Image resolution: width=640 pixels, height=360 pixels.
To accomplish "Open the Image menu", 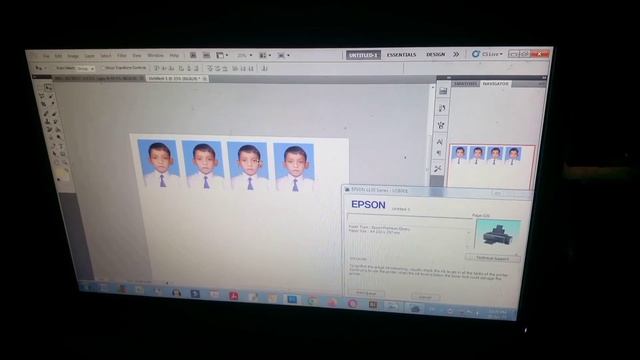I will [x=73, y=56].
